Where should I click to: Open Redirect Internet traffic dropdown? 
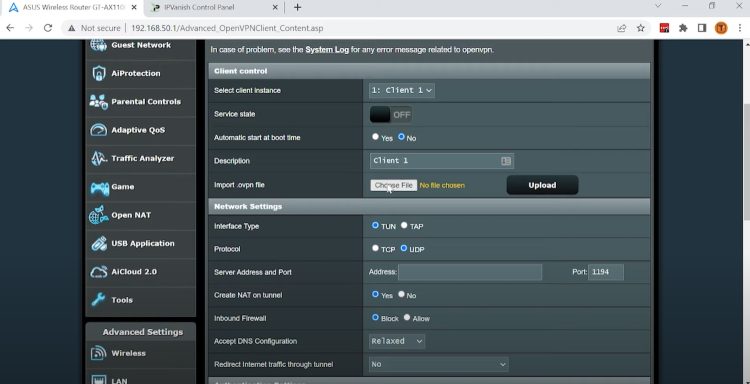click(439, 364)
